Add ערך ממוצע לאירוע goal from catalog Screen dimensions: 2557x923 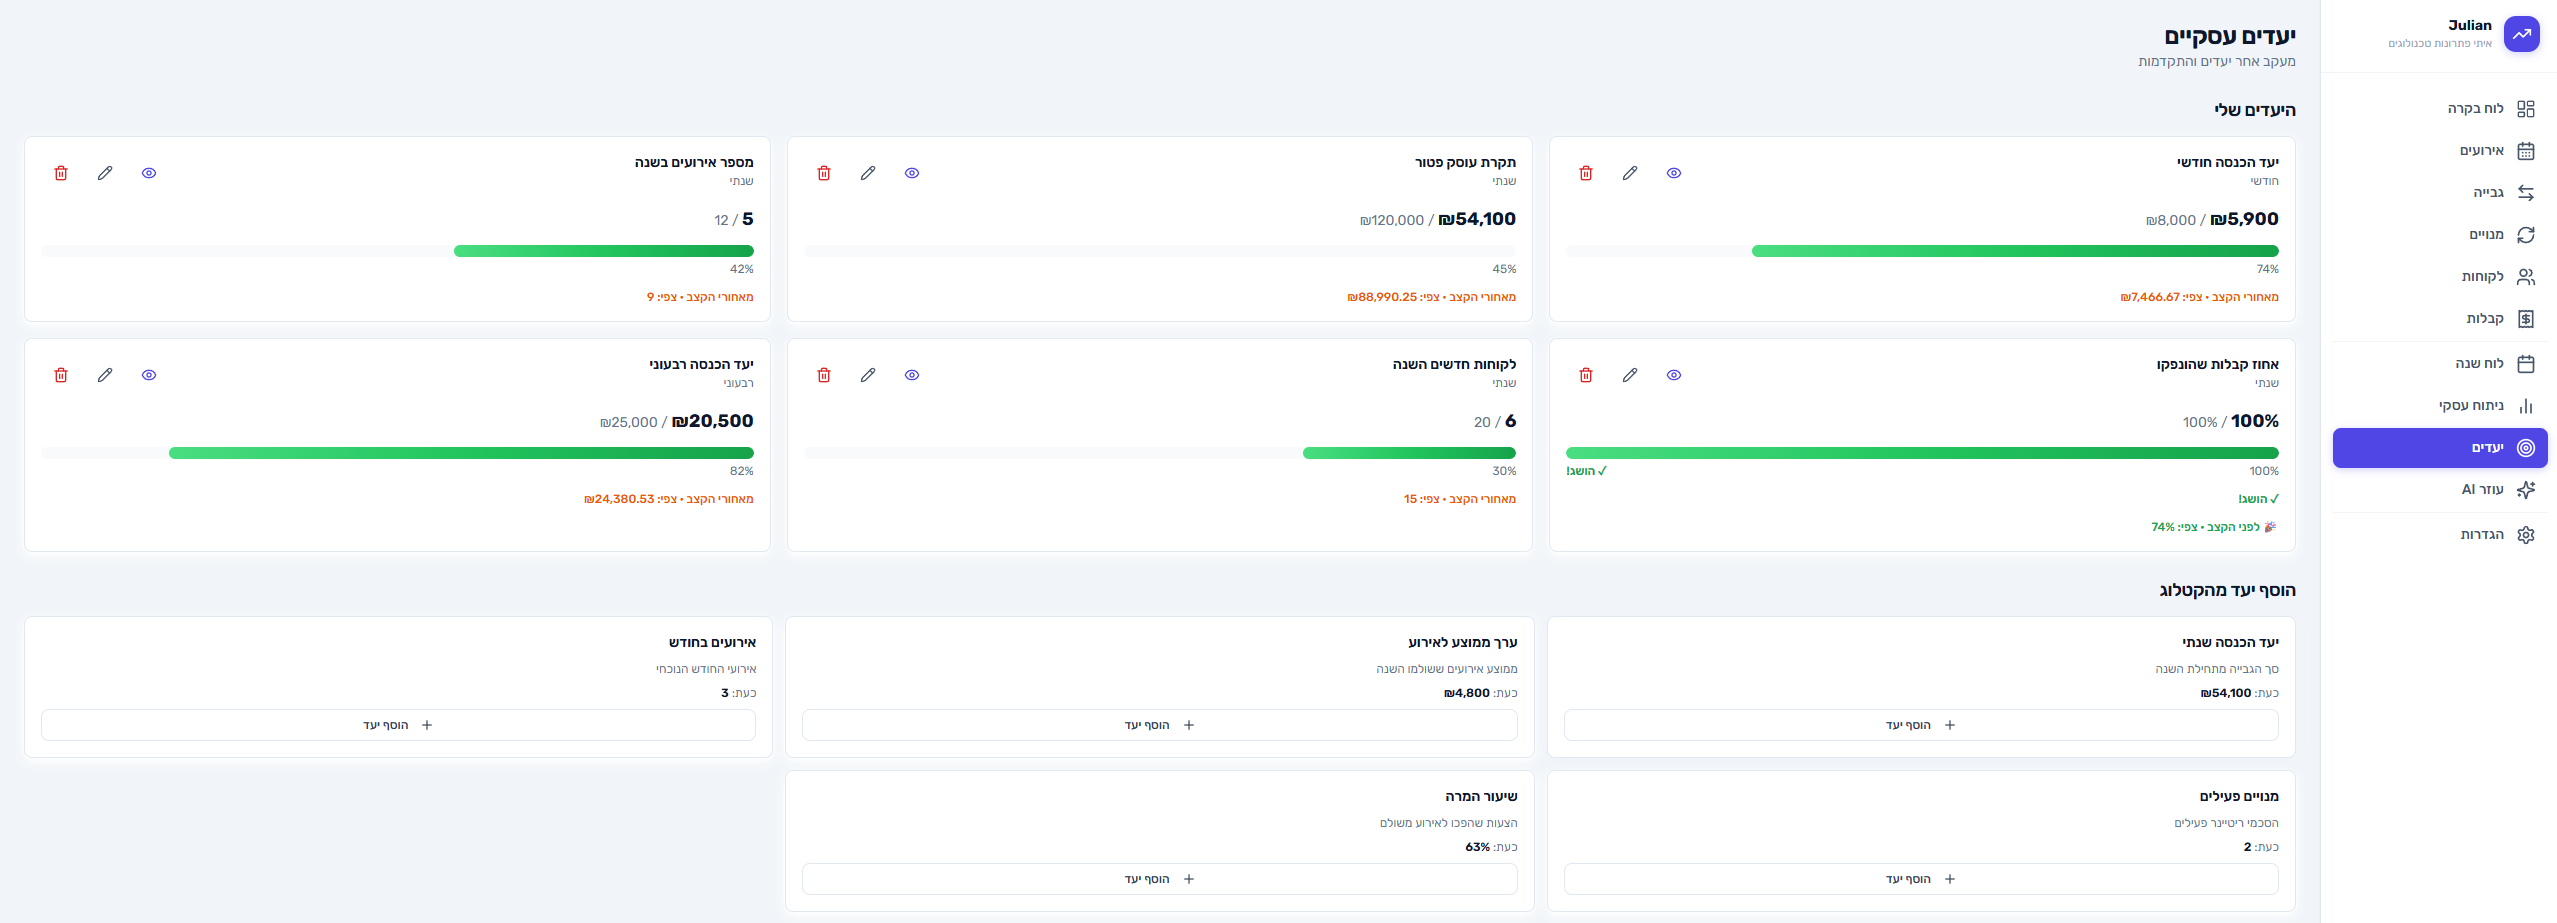(x=1160, y=725)
